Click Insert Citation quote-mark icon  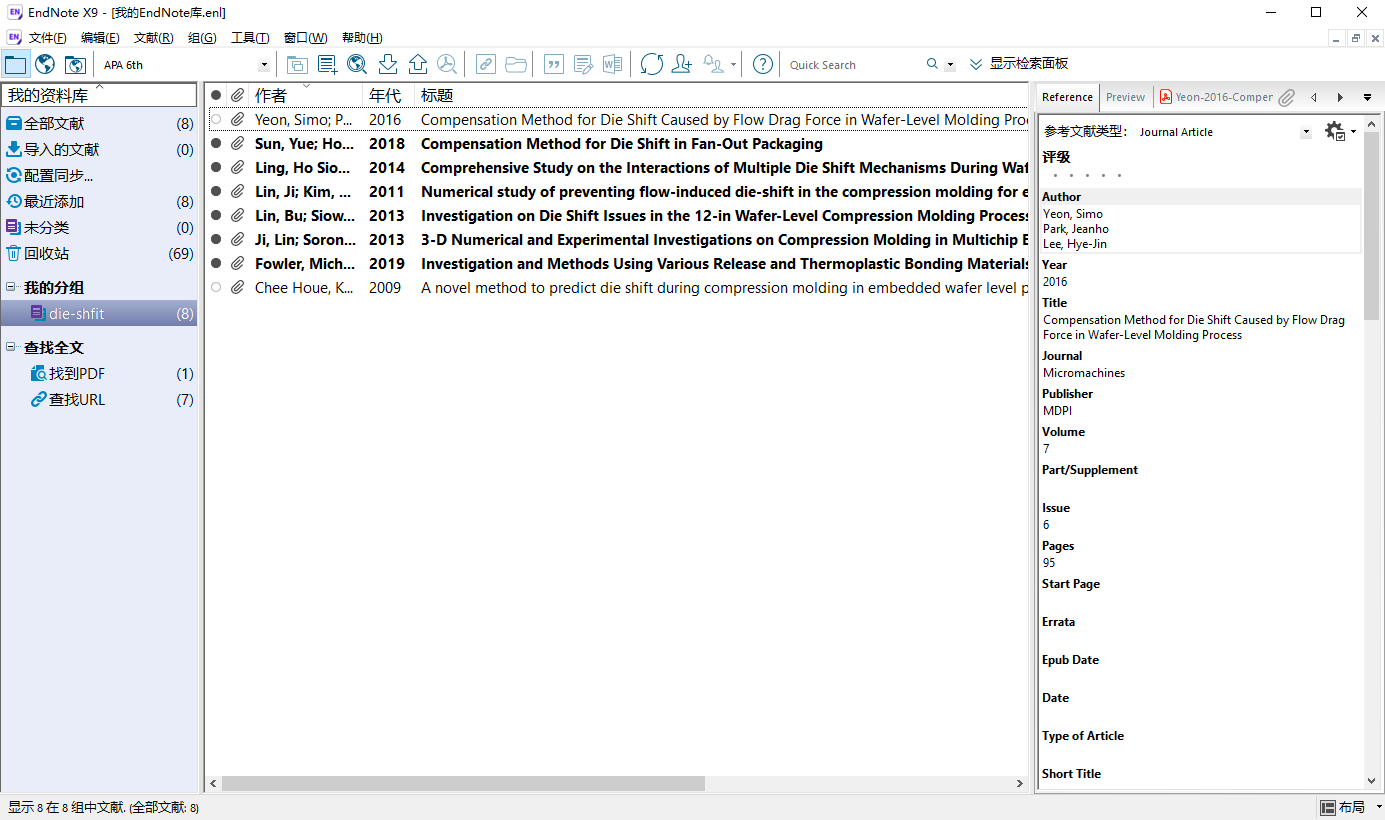coord(553,65)
